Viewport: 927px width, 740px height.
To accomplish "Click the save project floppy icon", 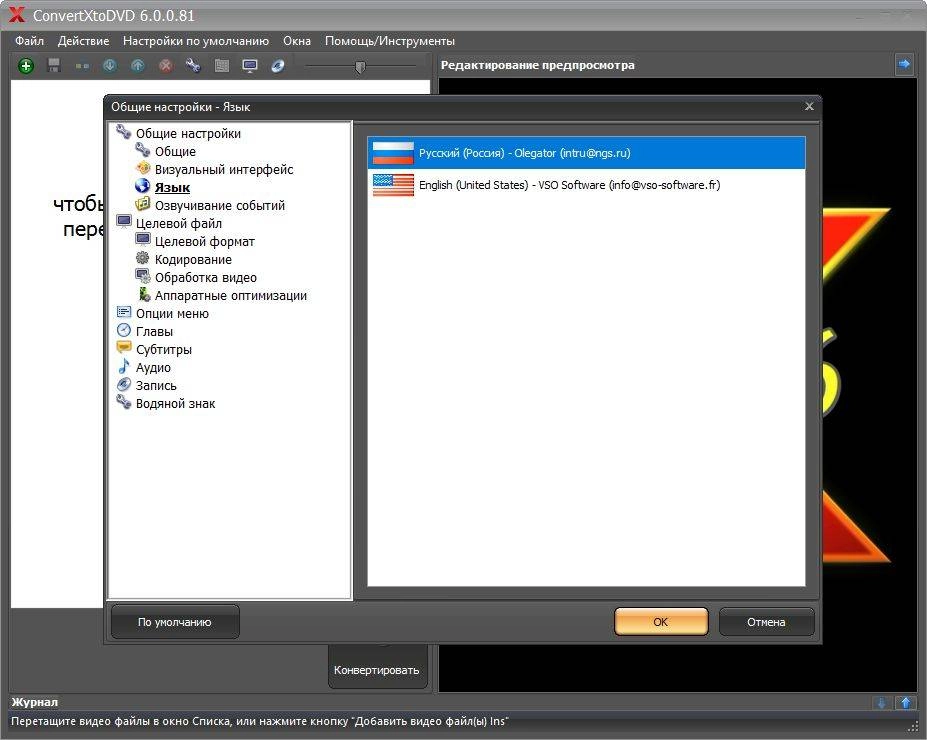I will pyautogui.click(x=54, y=66).
